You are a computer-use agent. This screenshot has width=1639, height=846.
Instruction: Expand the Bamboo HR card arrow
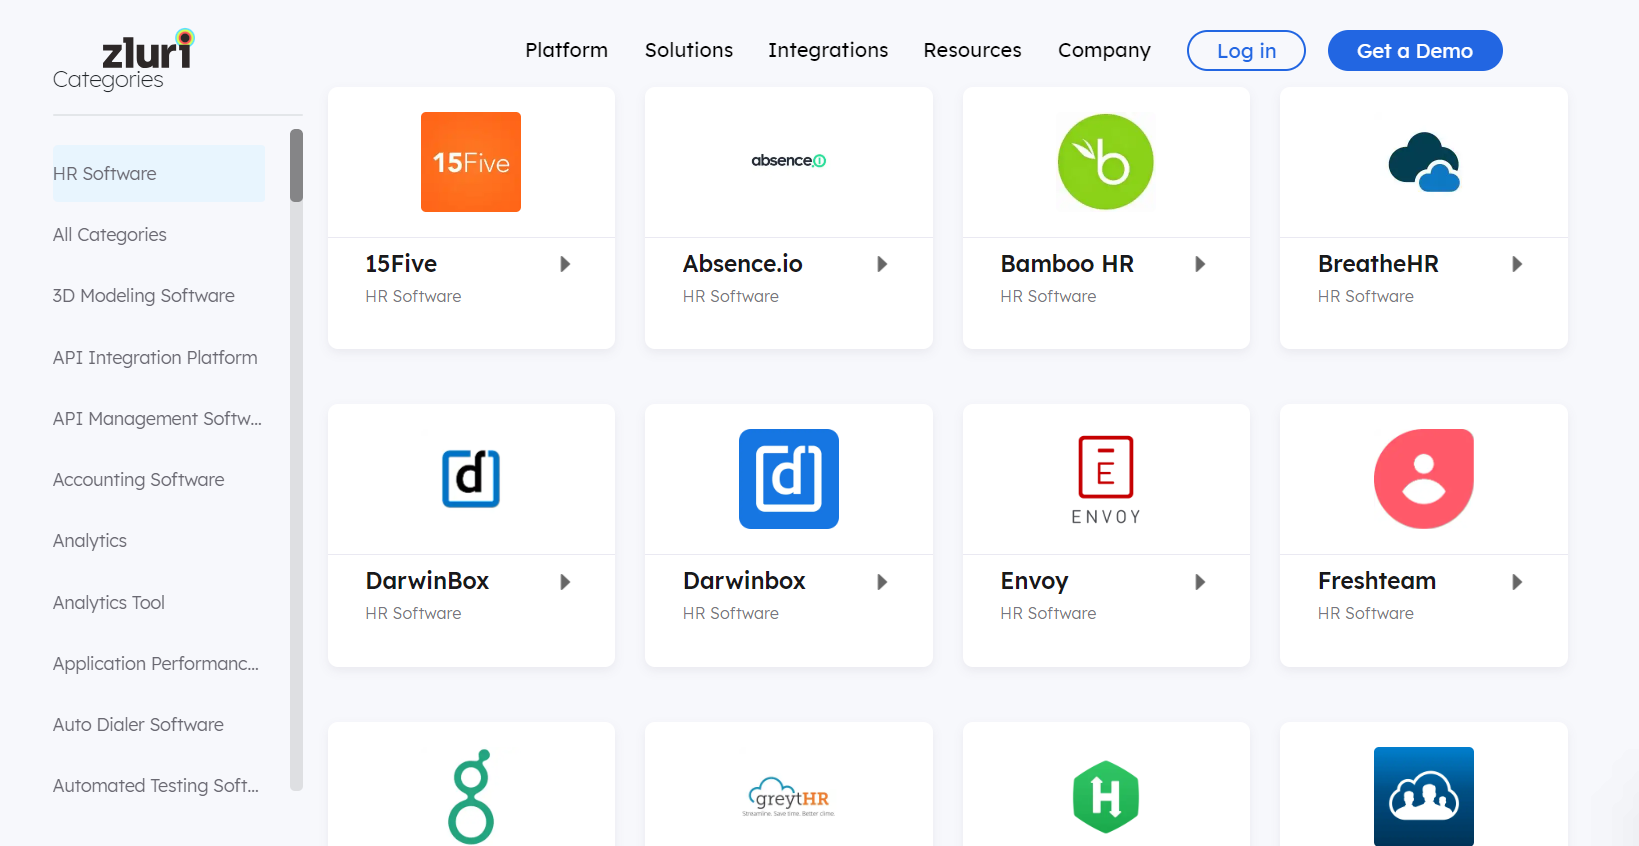pos(1200,264)
